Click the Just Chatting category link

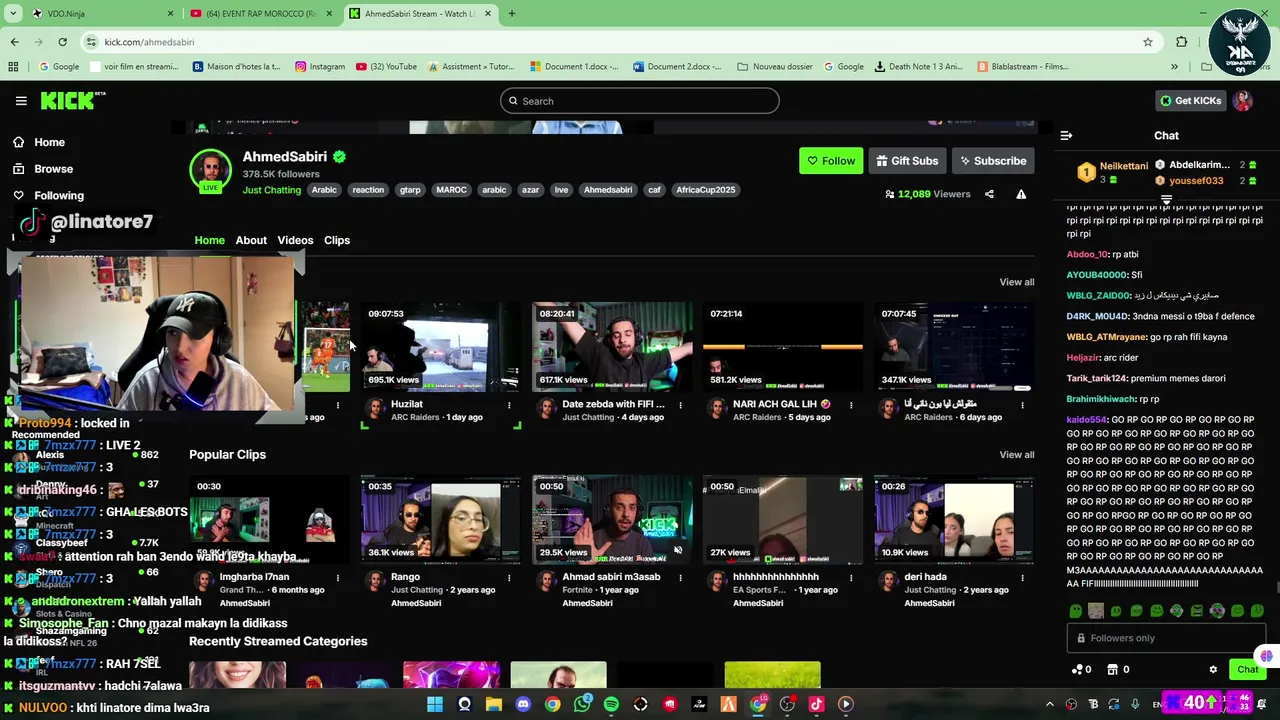271,190
